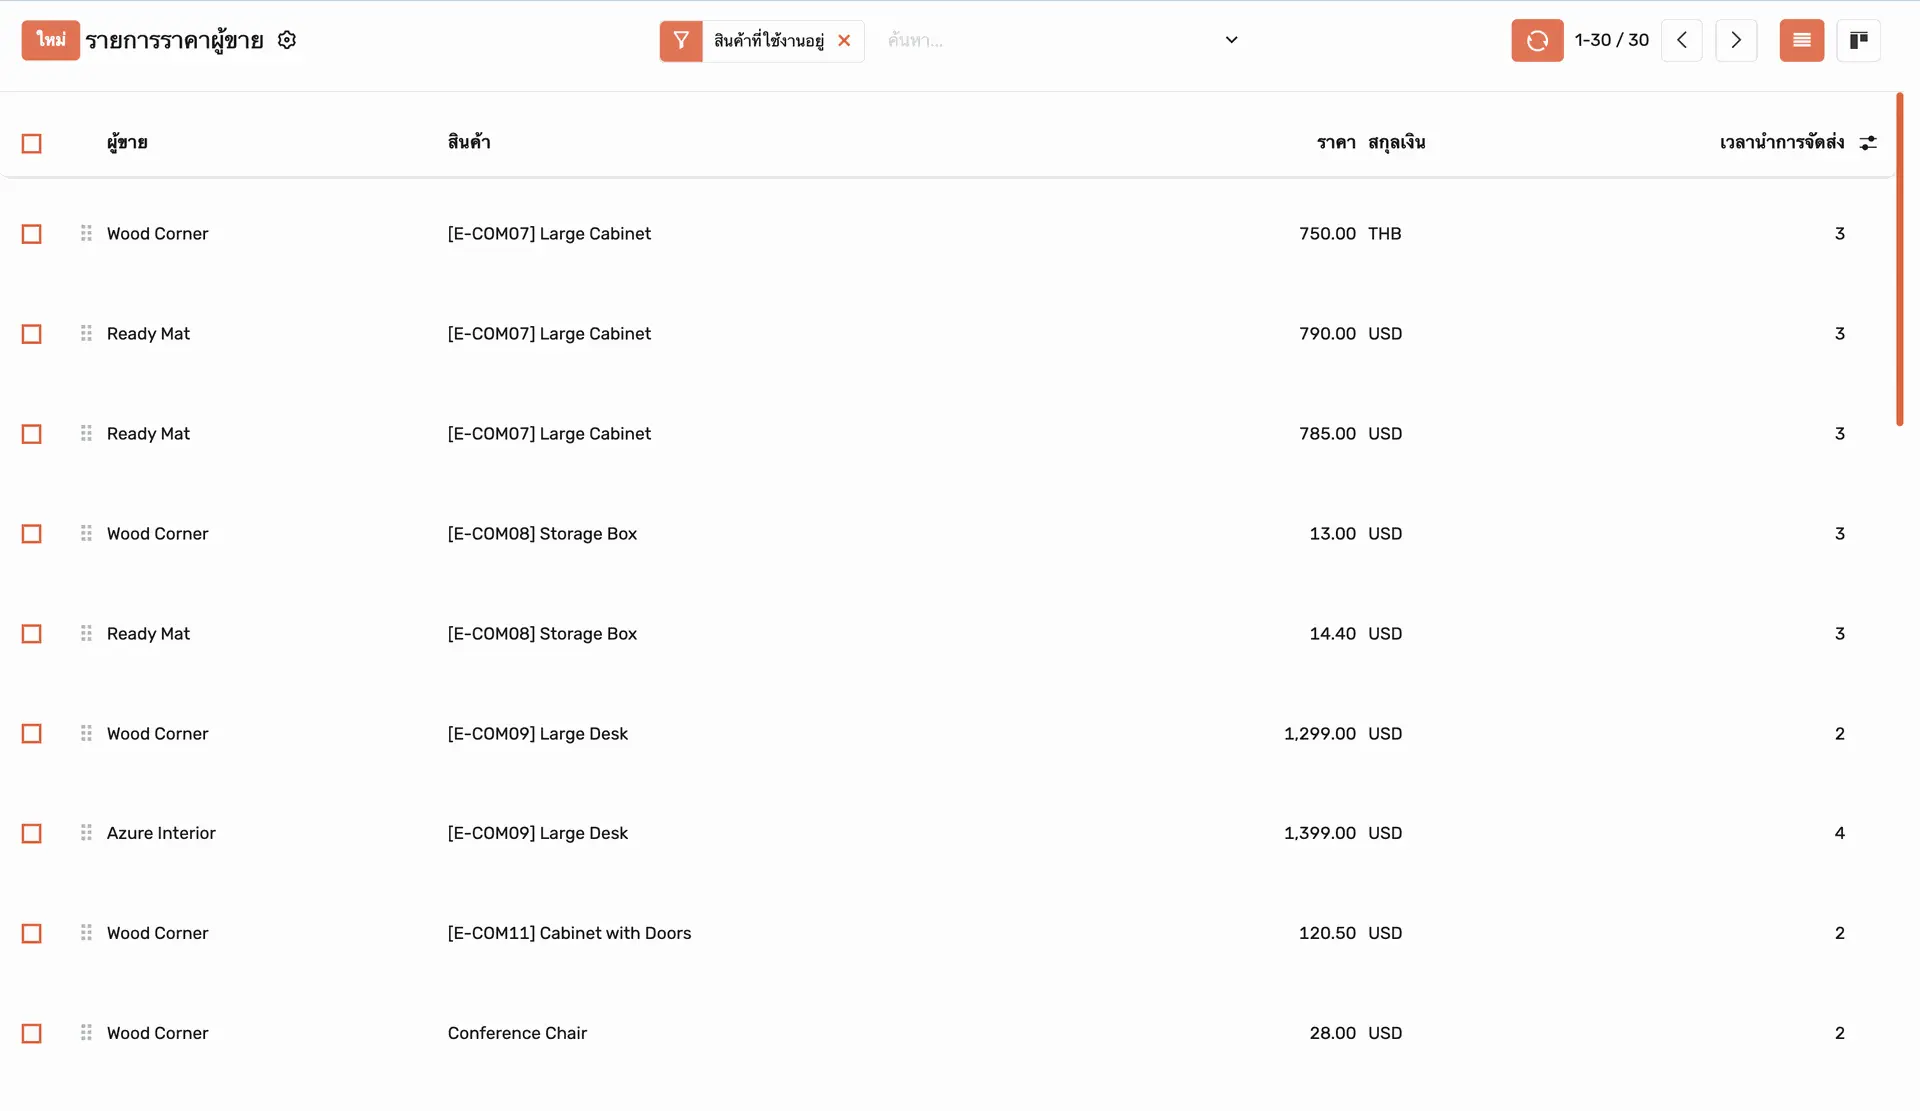Click the 14.40 price cell
Viewport: 1920px width, 1111px height.
tap(1332, 633)
